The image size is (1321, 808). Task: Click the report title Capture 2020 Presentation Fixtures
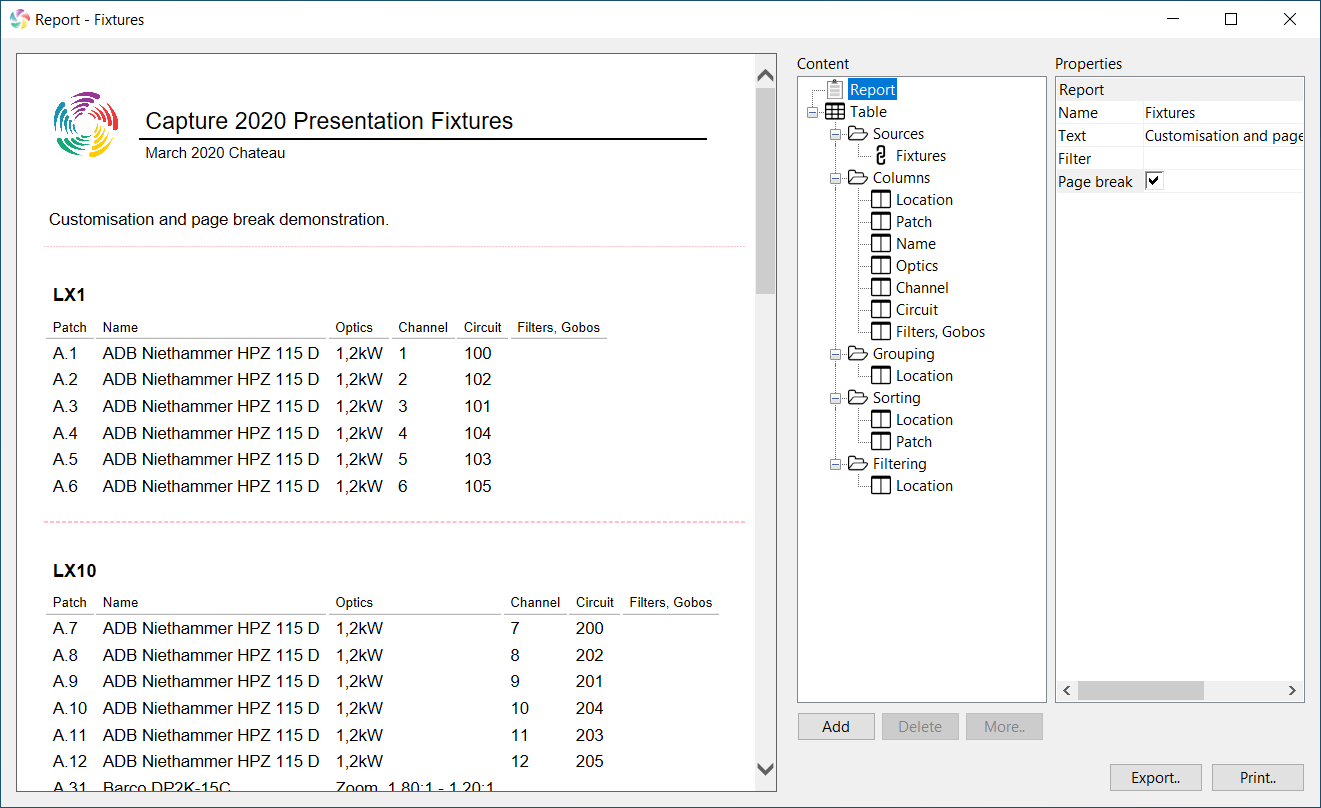pyautogui.click(x=329, y=121)
